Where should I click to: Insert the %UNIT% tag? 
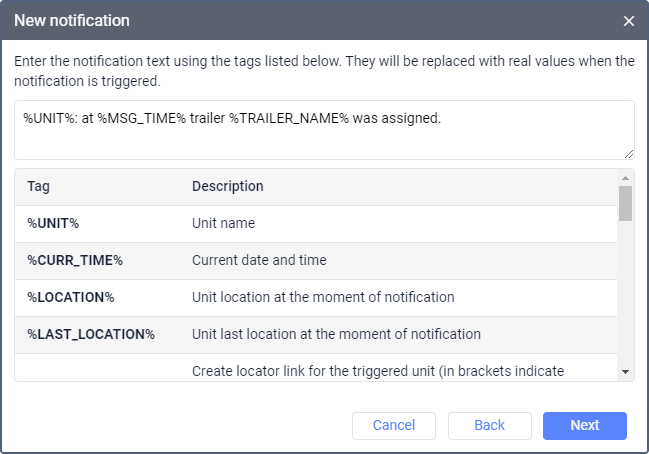pyautogui.click(x=53, y=224)
